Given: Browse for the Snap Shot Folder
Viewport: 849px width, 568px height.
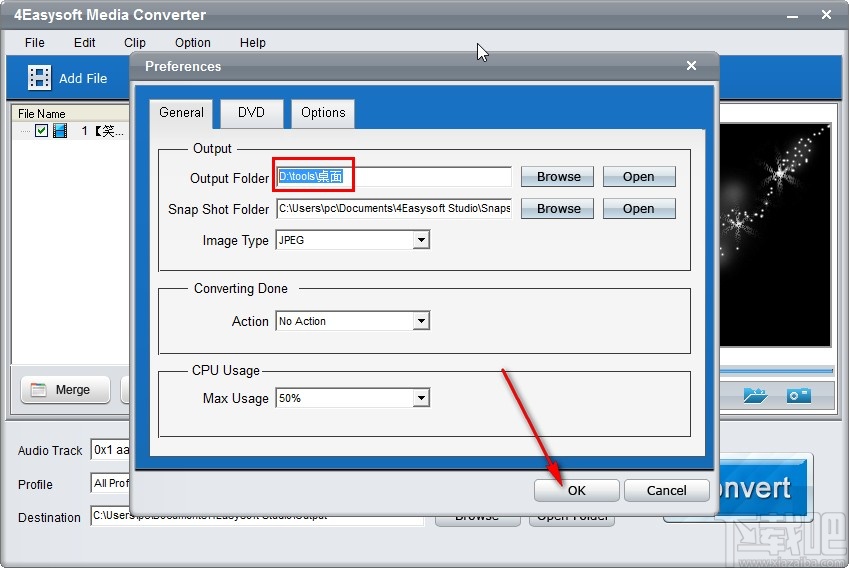Looking at the screenshot, I should pyautogui.click(x=558, y=208).
